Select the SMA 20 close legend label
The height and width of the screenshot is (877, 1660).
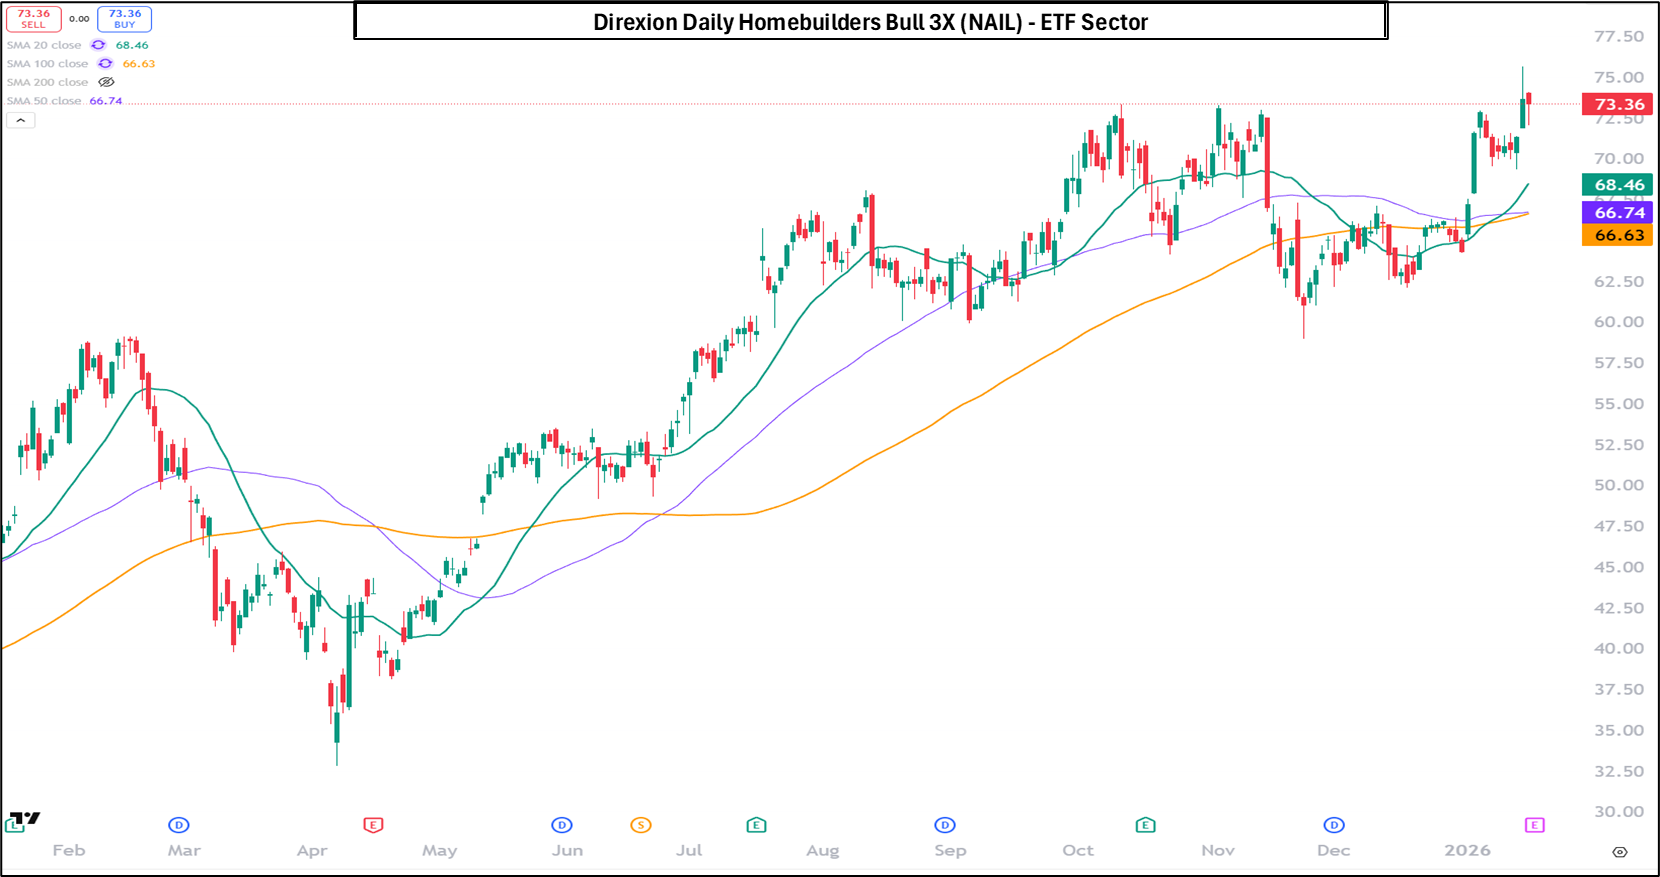pos(44,45)
